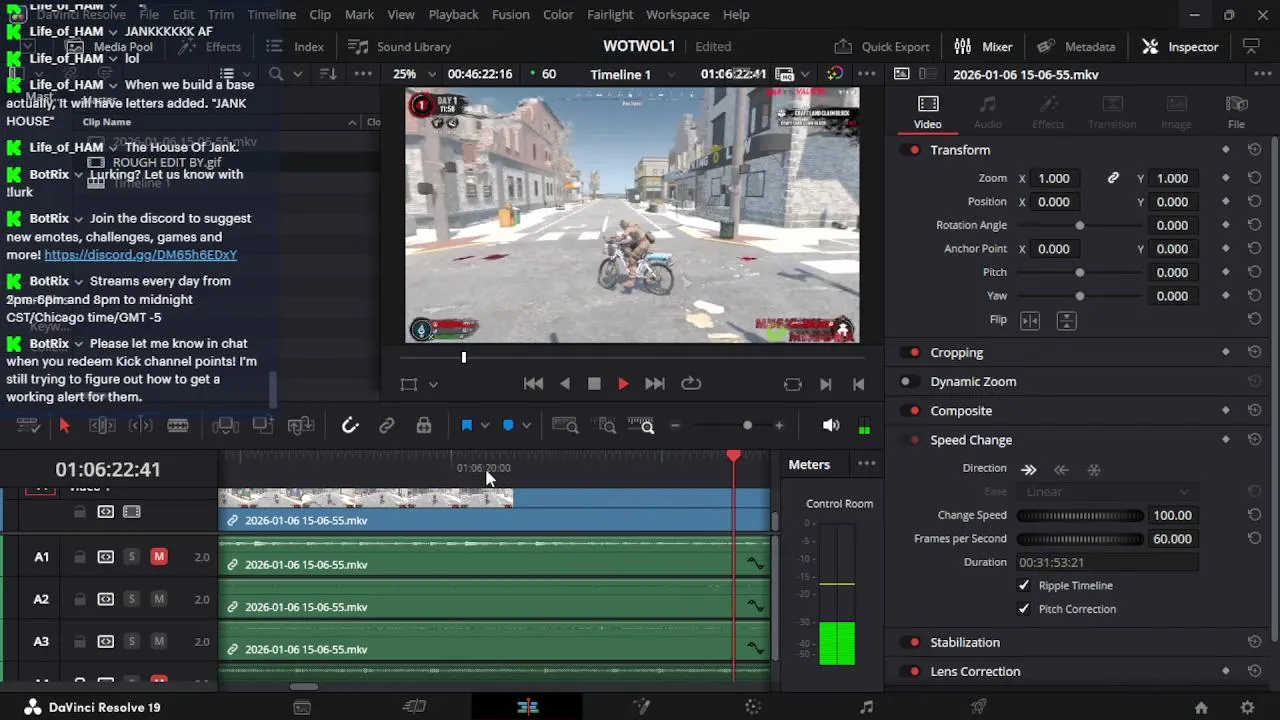Click the Overwrite Clip tool icon
Screen dimensions: 1280x720
pos(263,426)
